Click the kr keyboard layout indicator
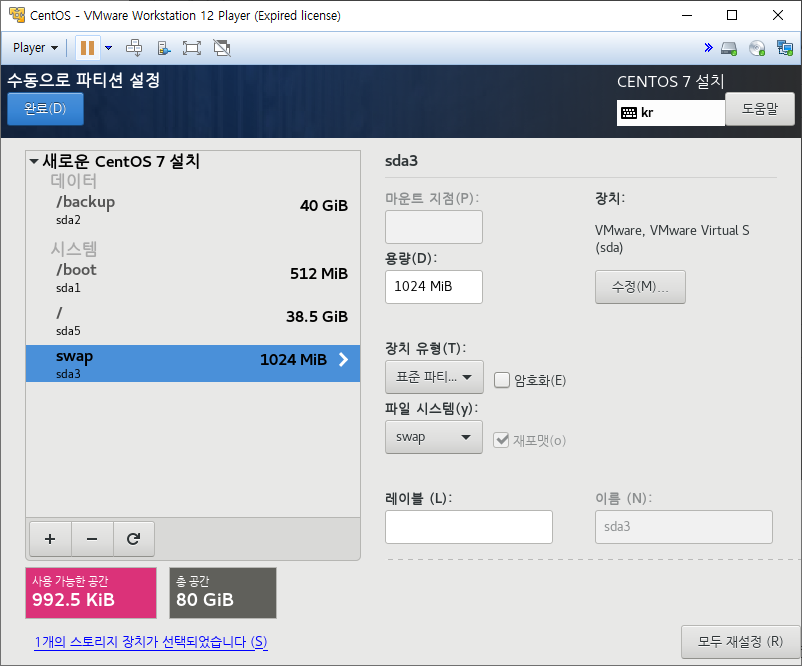The height and width of the screenshot is (666, 802). (x=671, y=113)
